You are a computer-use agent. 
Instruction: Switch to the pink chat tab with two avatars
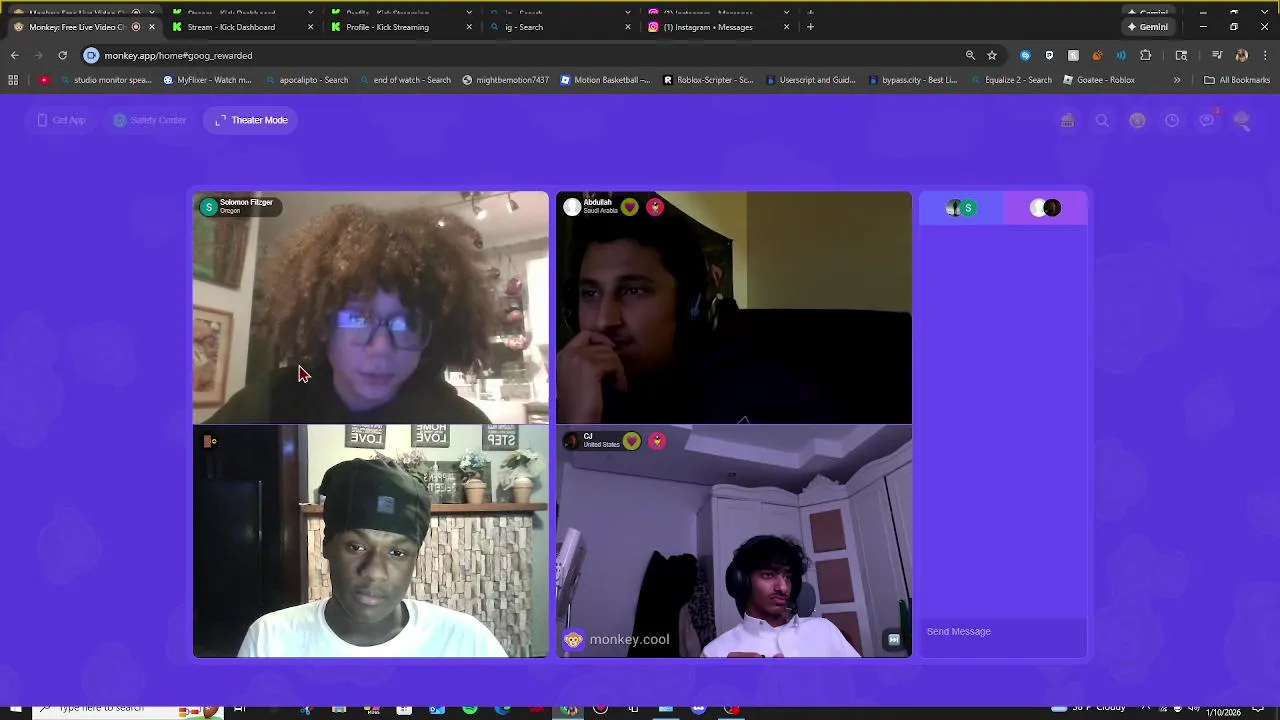pyautogui.click(x=1045, y=208)
